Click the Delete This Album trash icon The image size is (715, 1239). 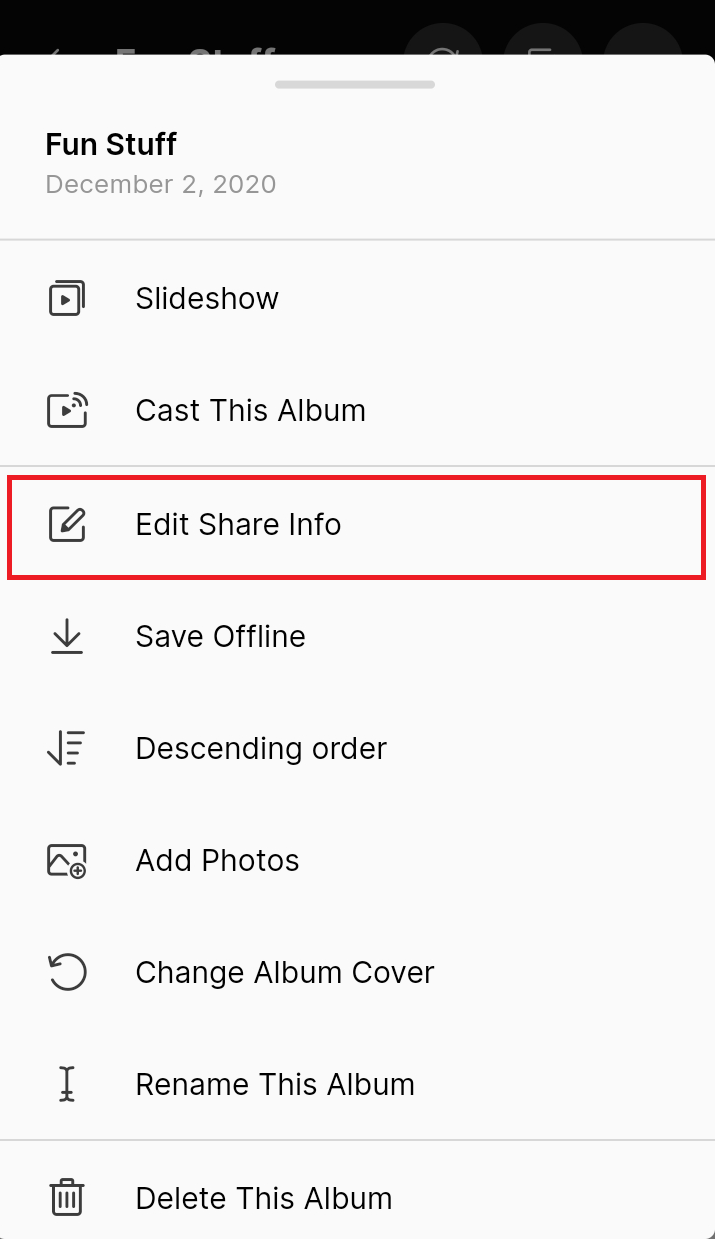67,1197
